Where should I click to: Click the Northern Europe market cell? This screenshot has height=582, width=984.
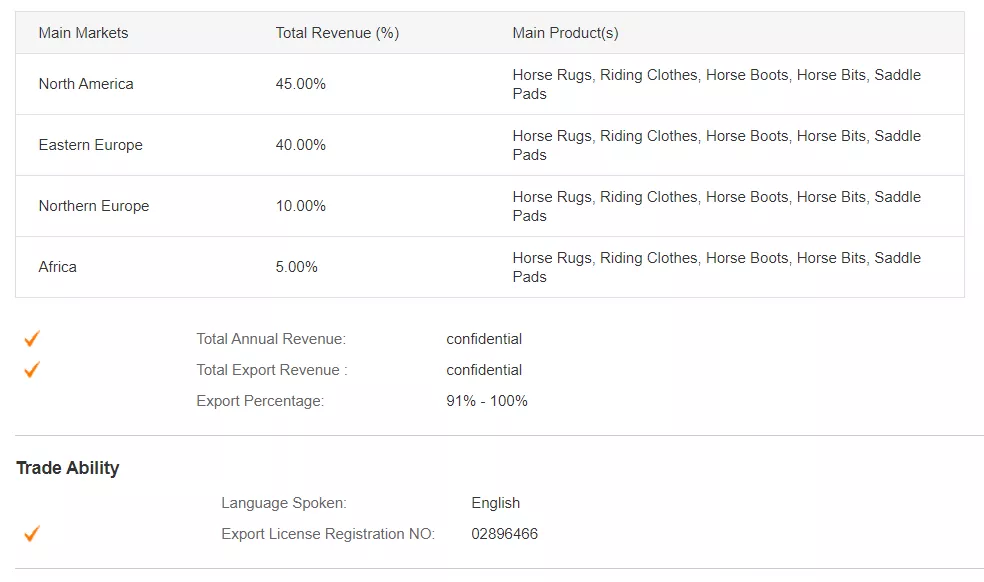tap(94, 206)
